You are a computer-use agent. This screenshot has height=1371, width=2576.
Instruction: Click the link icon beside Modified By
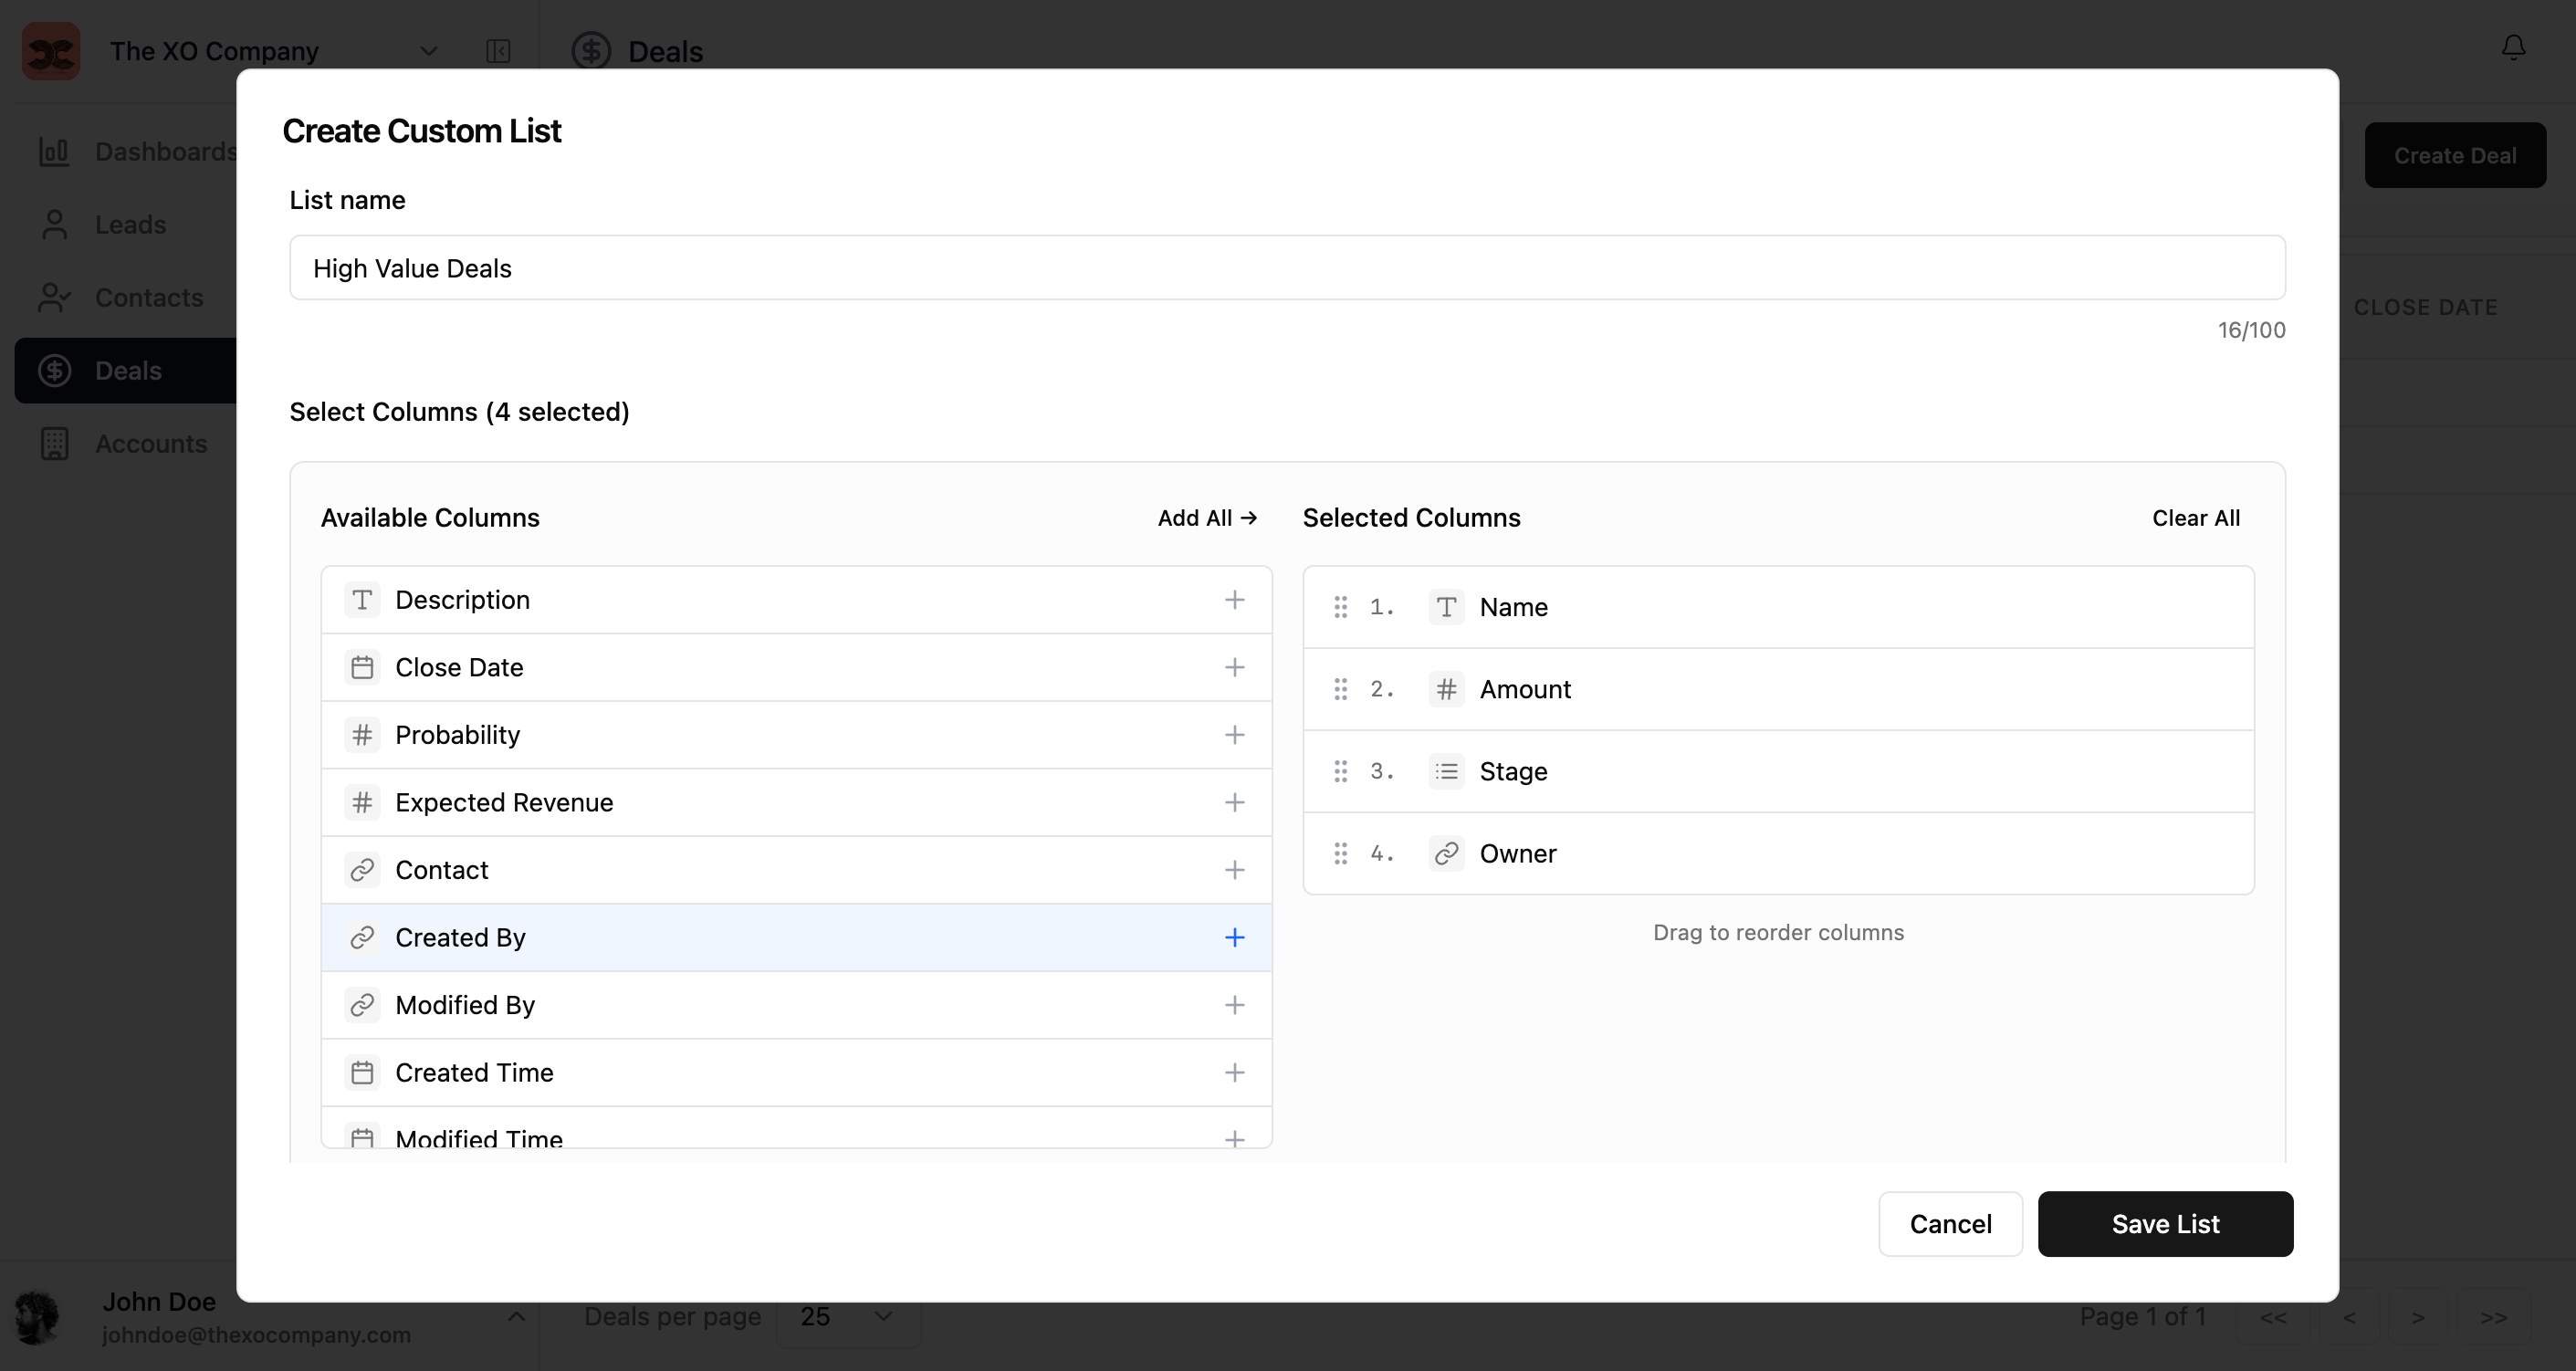(362, 1005)
